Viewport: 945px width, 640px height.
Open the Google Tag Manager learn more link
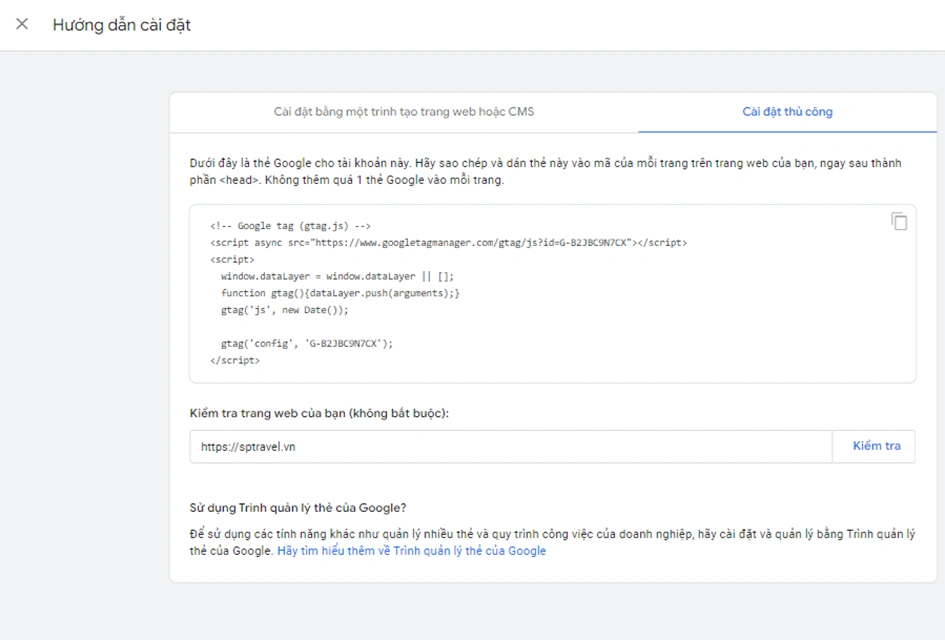(x=412, y=551)
